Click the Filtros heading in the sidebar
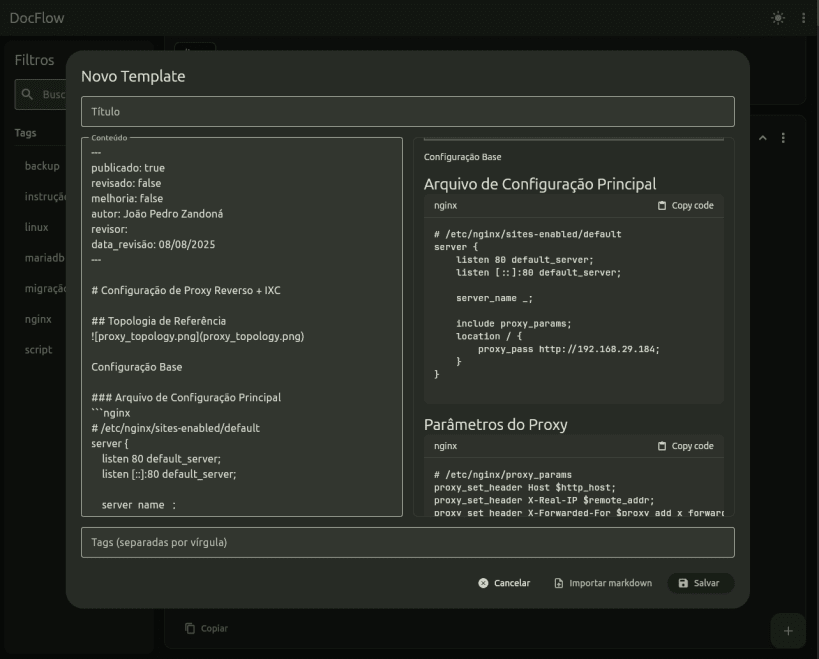Image resolution: width=819 pixels, height=659 pixels. click(x=34, y=60)
